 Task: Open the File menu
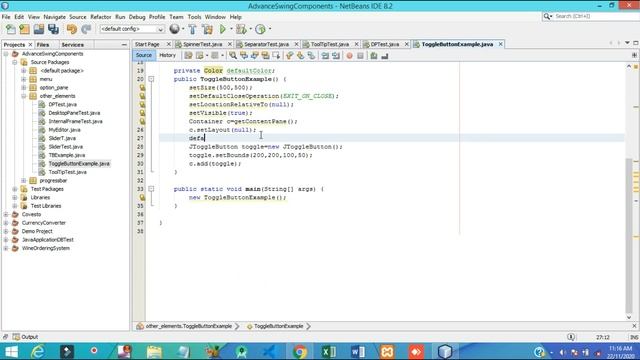tap(6, 17)
